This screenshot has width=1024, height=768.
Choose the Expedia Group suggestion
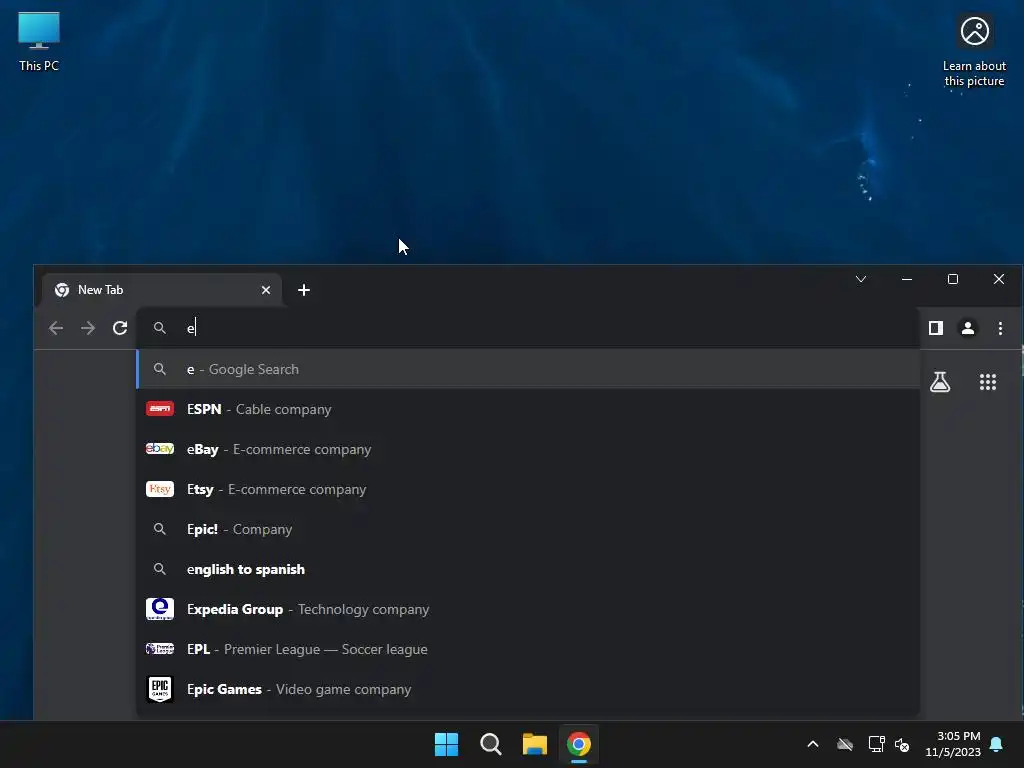(x=528, y=609)
